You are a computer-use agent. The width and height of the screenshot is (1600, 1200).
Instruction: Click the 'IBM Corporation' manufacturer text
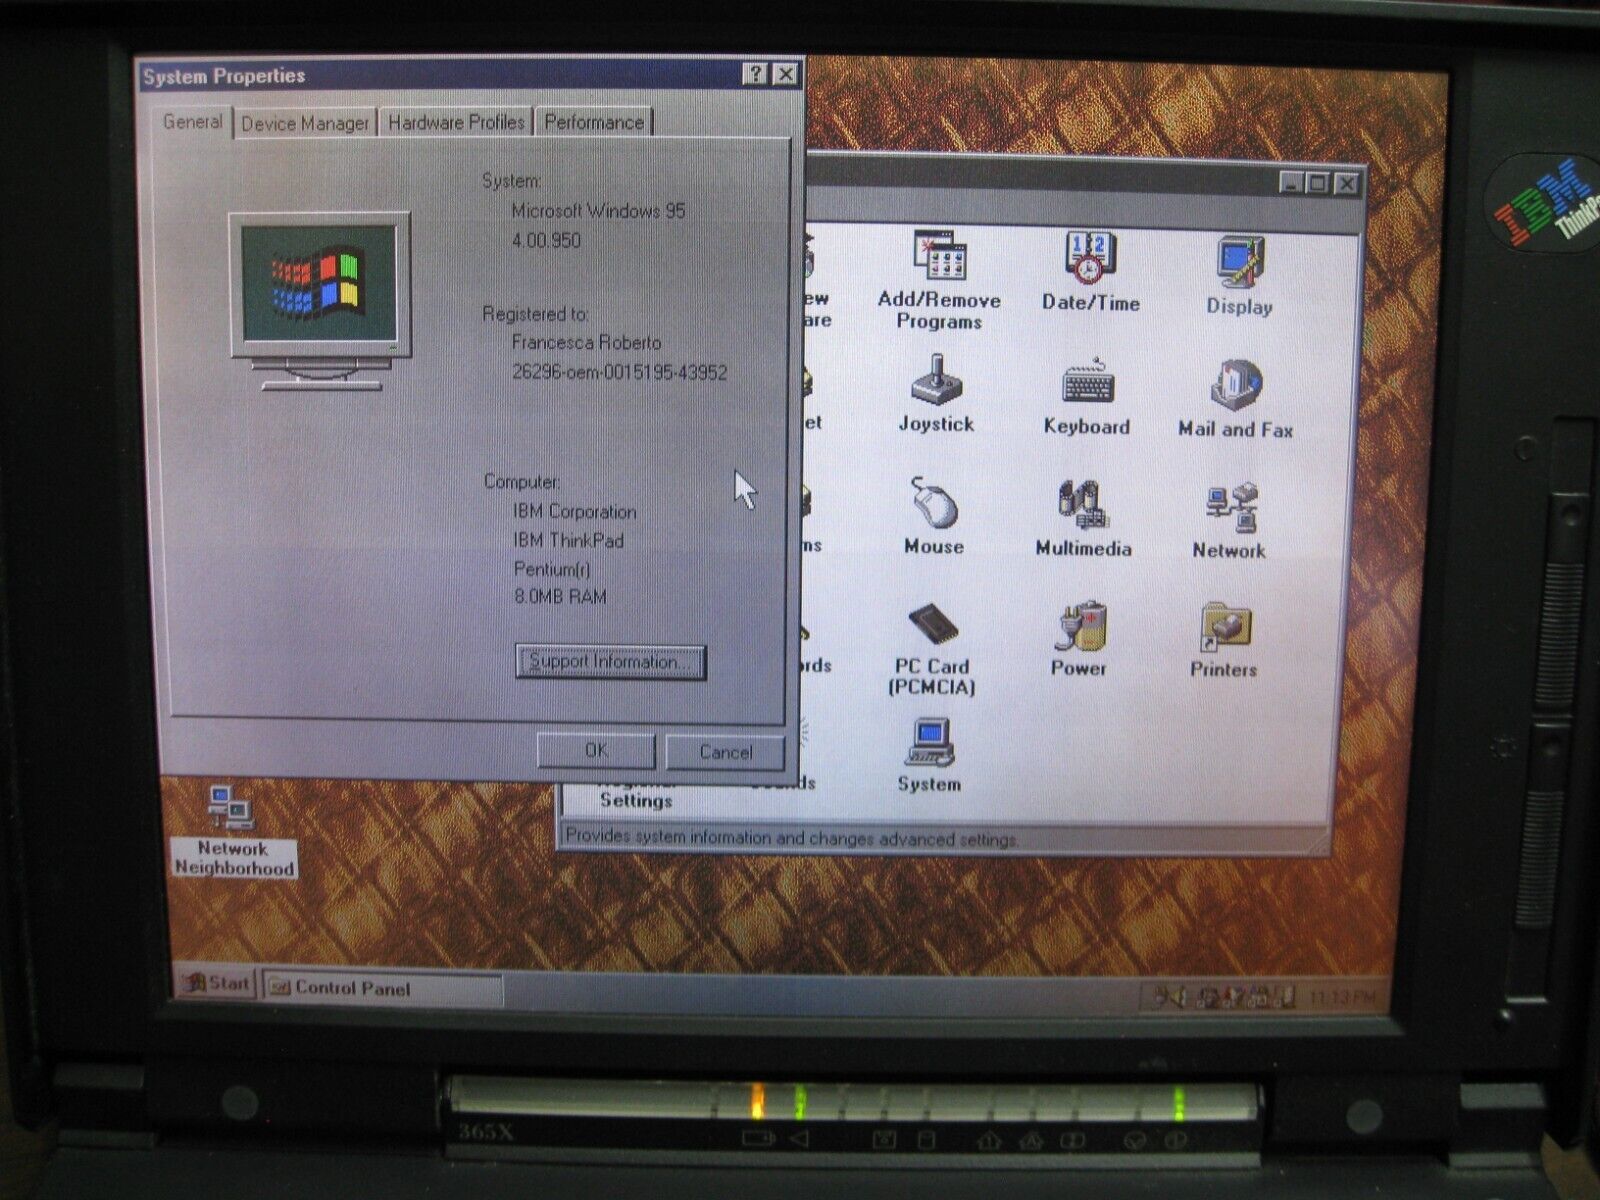click(x=574, y=511)
